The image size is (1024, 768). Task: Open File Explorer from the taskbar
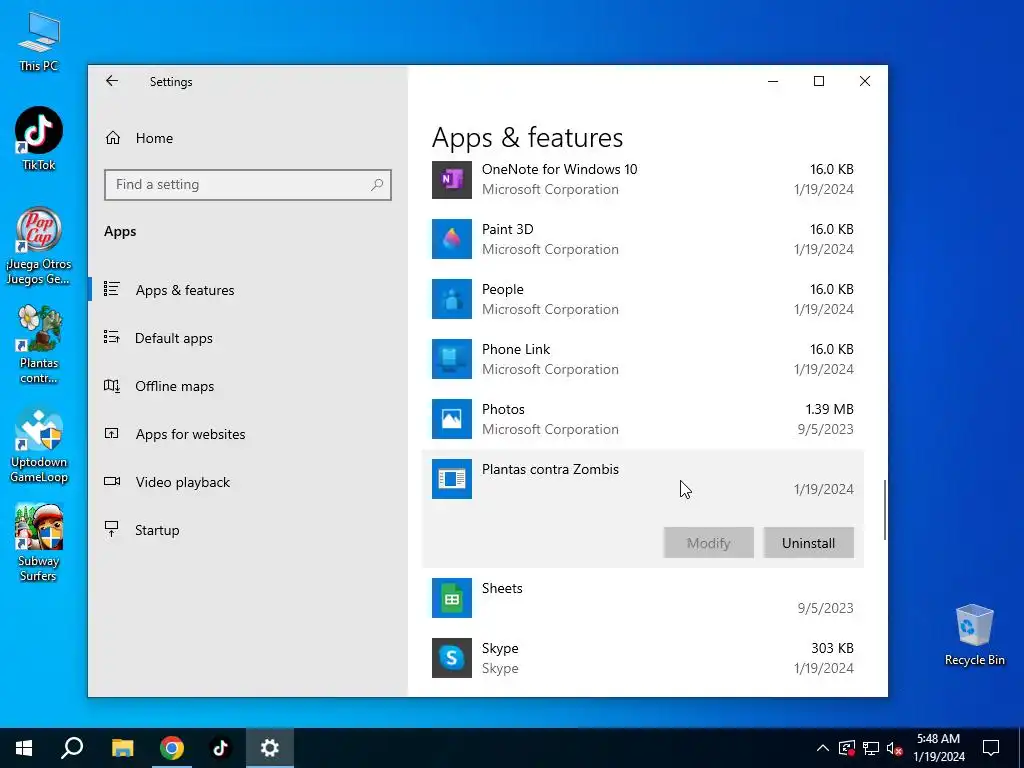pyautogui.click(x=122, y=748)
